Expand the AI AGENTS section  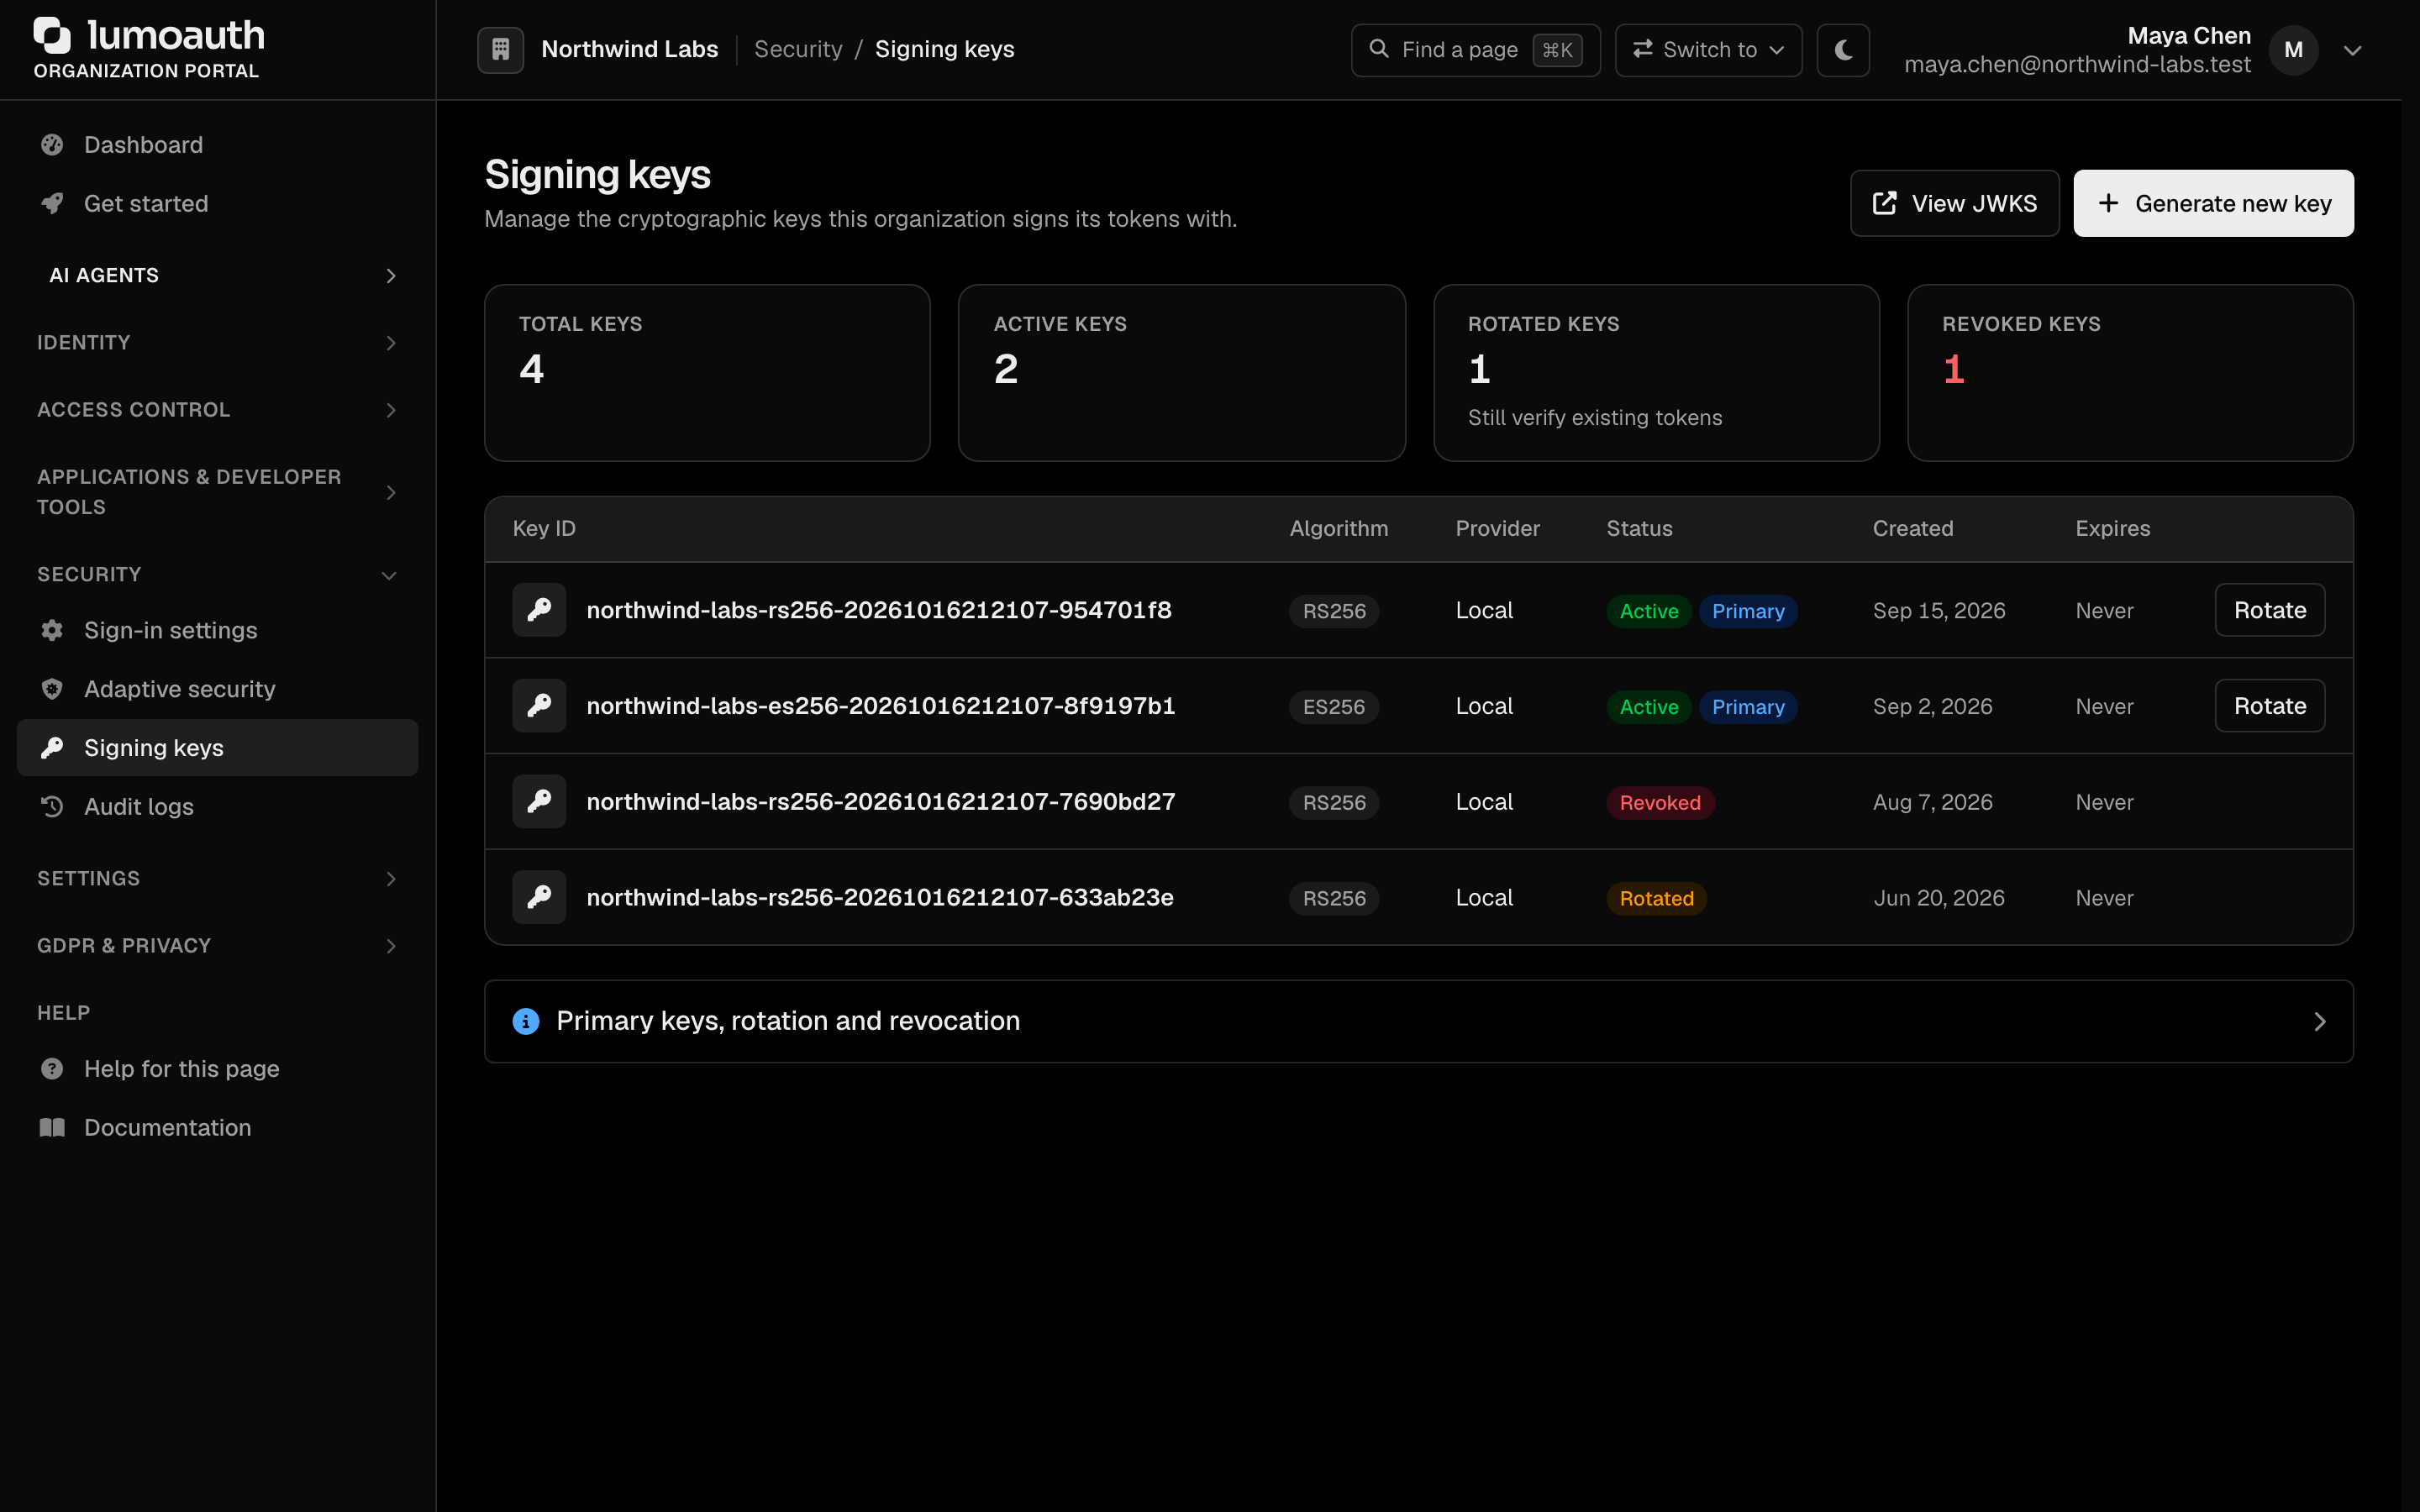click(218, 275)
